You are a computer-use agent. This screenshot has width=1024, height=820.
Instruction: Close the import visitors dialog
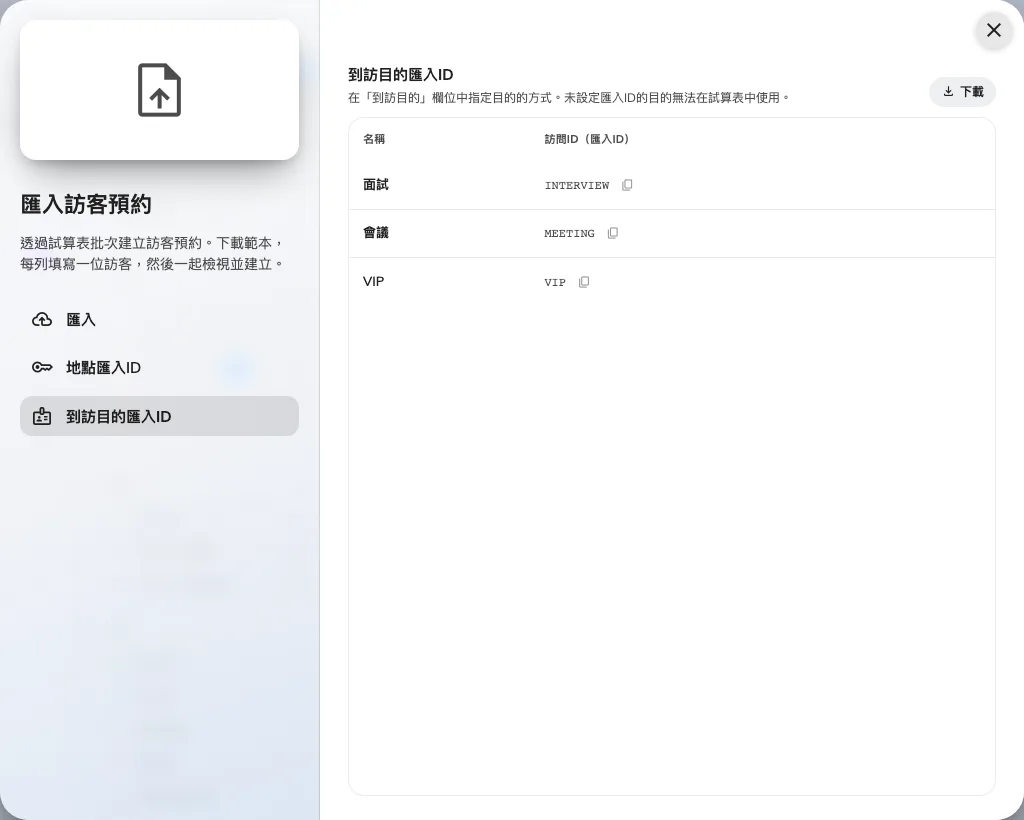[x=993, y=30]
